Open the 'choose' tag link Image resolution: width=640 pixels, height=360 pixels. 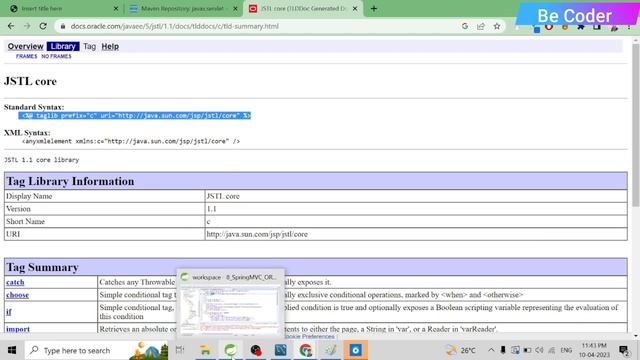click(18, 295)
